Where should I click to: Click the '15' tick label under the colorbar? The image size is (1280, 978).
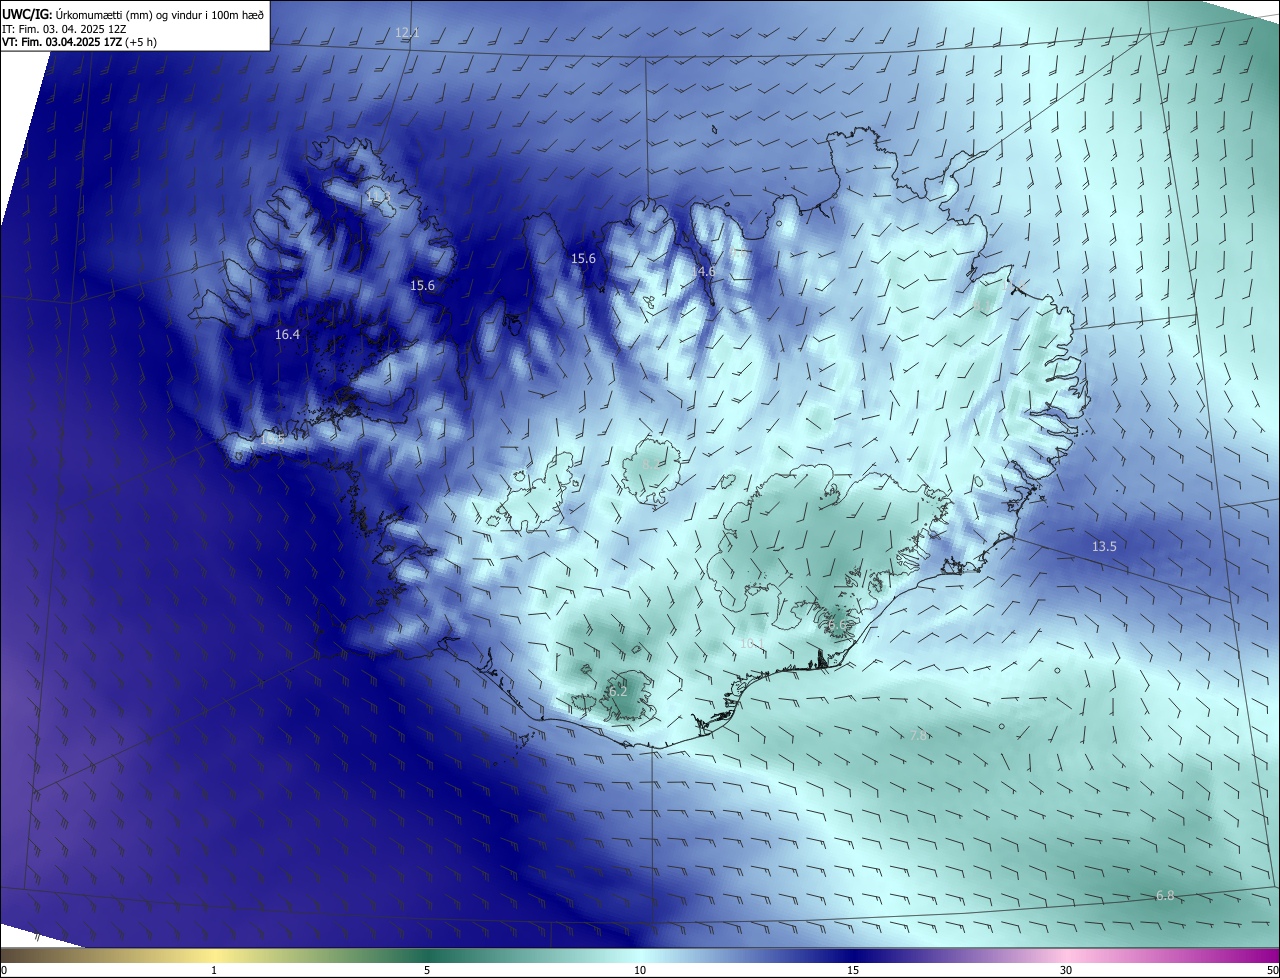pyautogui.click(x=853, y=970)
